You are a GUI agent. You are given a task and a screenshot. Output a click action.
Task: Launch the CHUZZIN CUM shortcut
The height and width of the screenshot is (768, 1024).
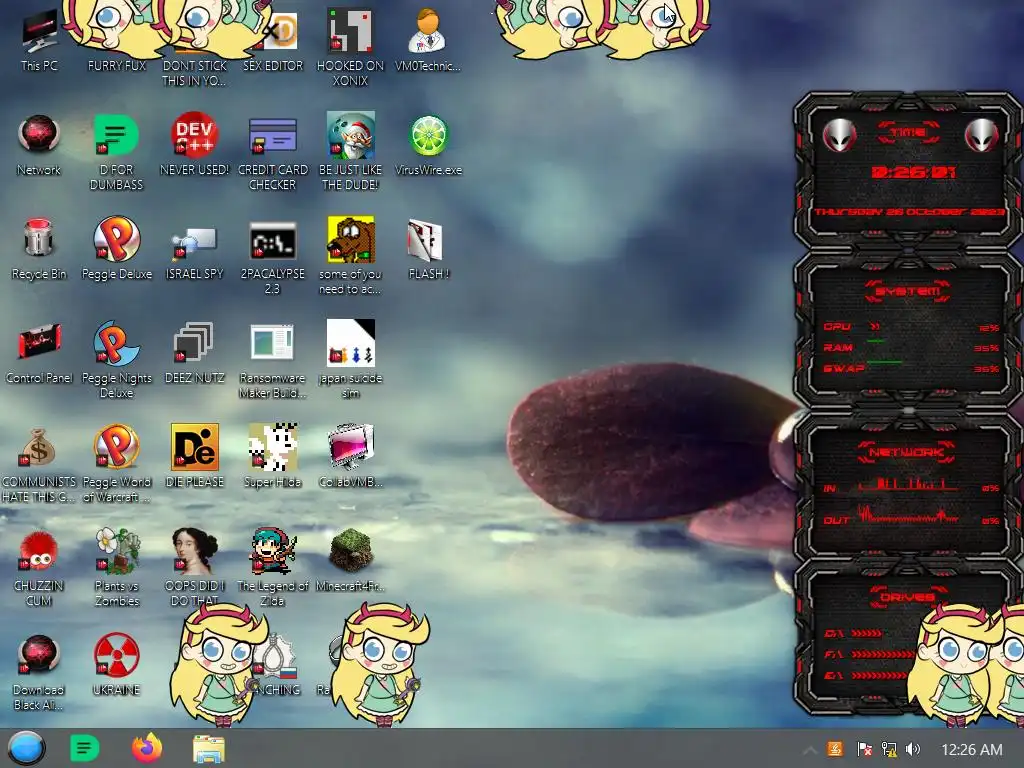click(39, 568)
